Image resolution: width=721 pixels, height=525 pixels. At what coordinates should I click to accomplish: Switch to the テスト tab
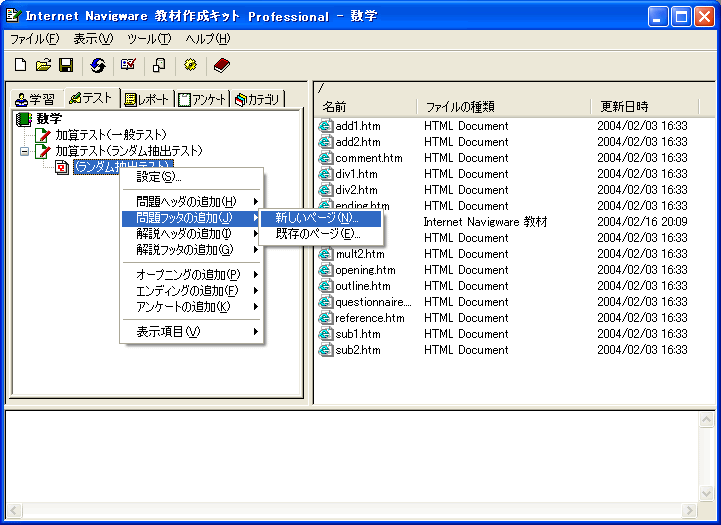[91, 98]
